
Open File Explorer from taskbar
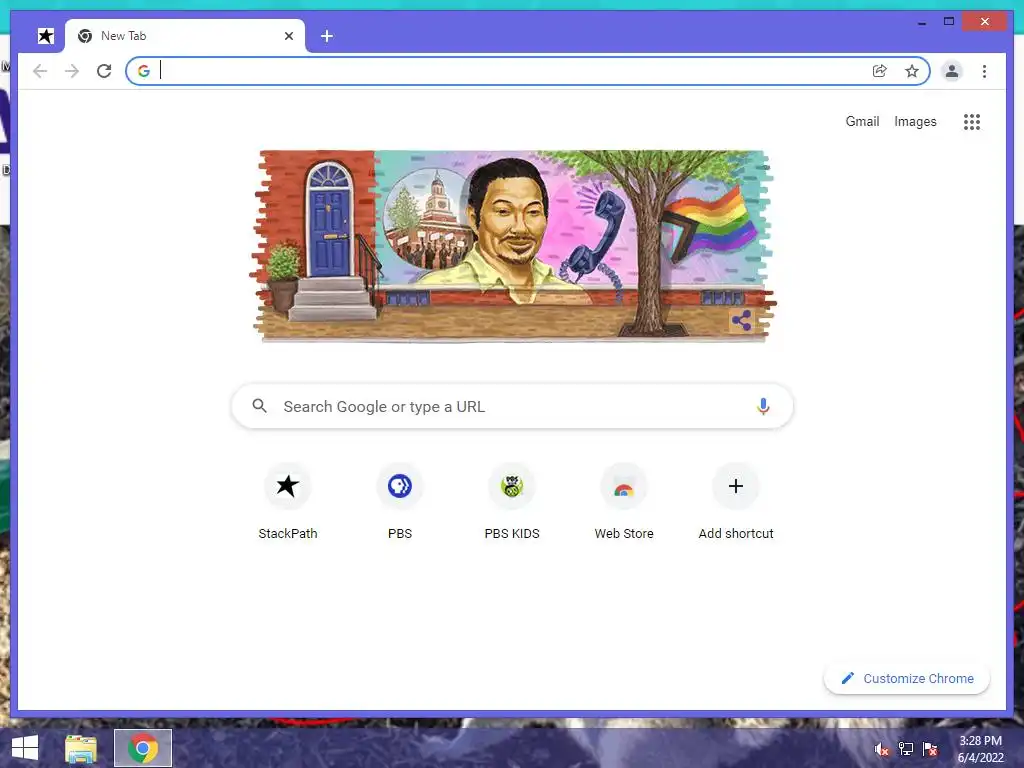click(x=81, y=748)
